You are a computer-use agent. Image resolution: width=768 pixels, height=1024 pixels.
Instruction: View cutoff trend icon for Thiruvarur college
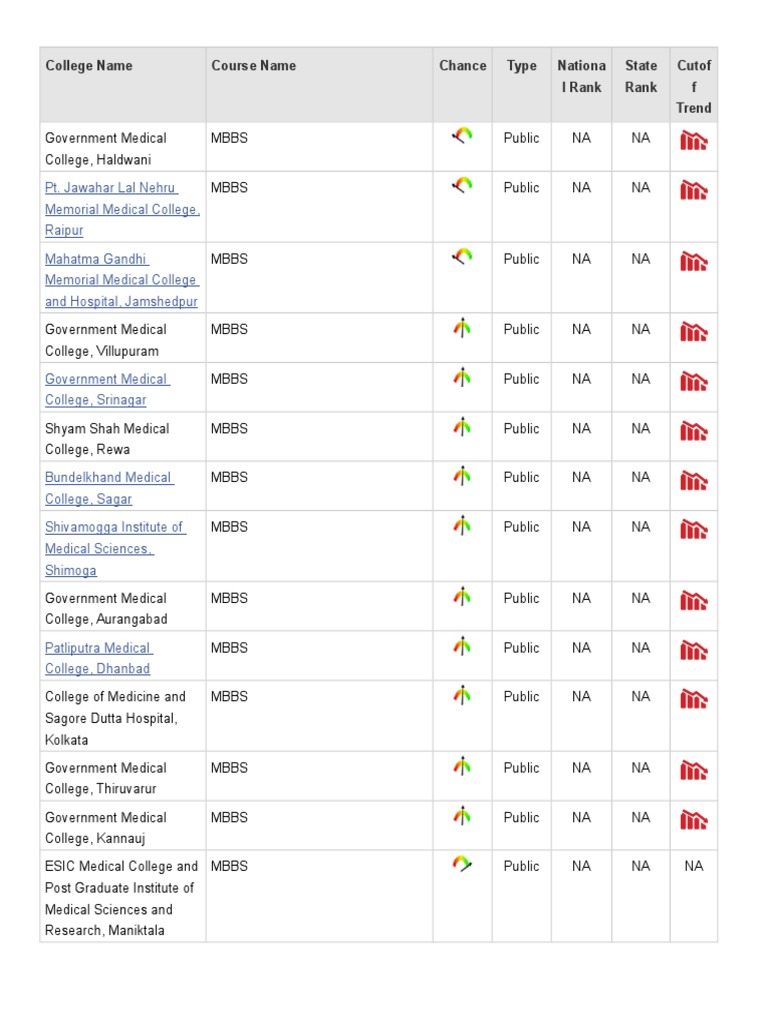[x=694, y=770]
